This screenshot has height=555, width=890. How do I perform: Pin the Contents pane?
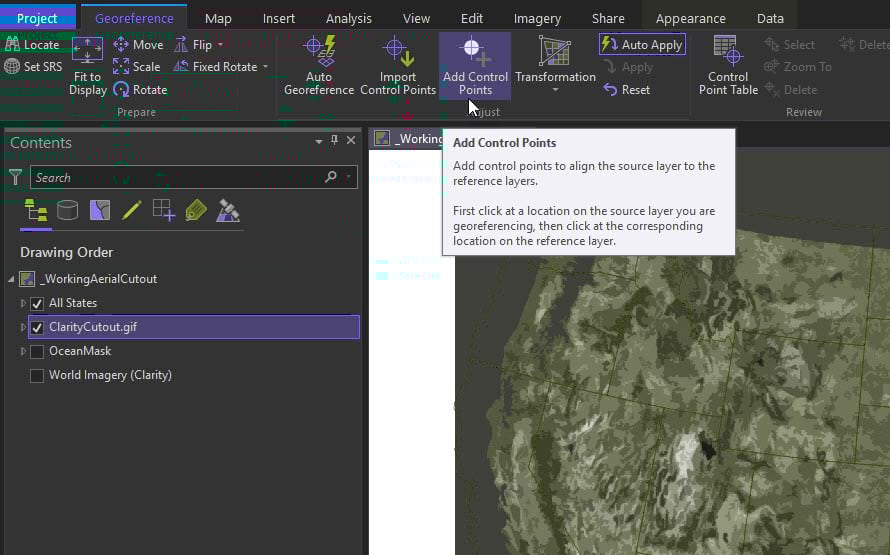[334, 140]
